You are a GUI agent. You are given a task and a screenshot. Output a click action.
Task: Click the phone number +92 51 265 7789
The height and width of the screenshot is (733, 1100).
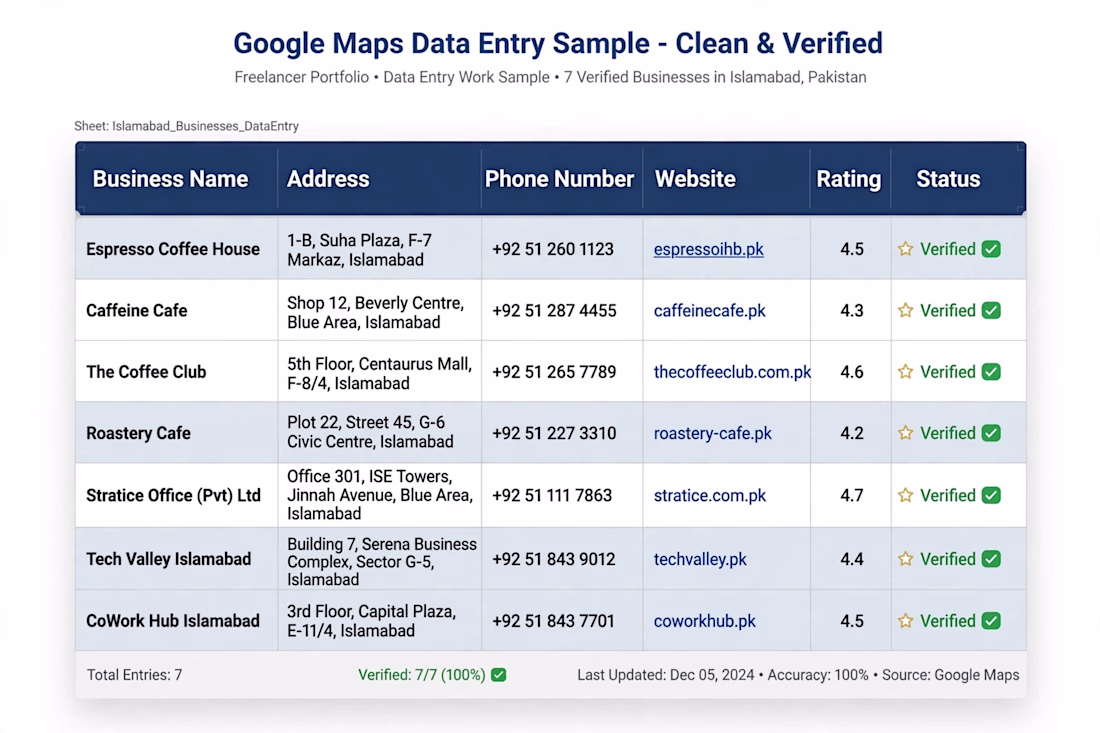[x=554, y=372]
